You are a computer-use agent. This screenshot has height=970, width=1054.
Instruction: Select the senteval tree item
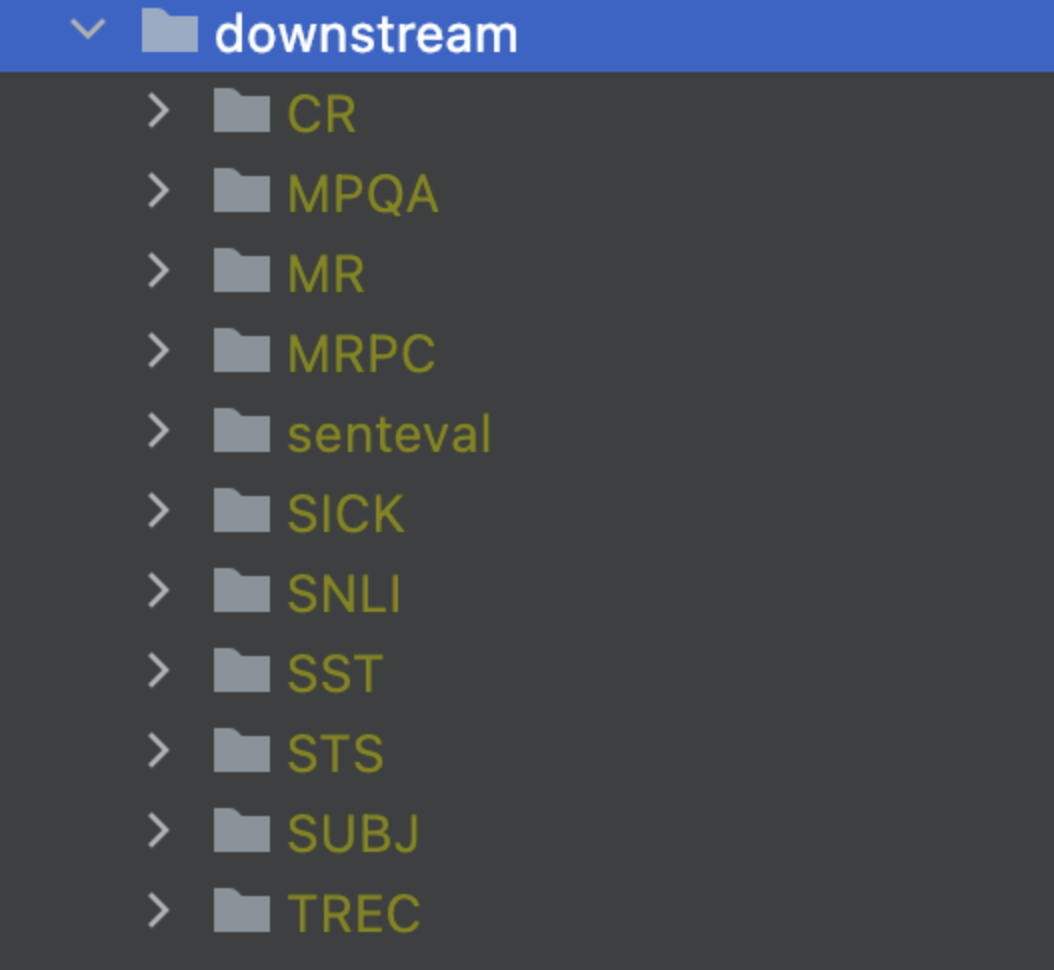pos(388,432)
